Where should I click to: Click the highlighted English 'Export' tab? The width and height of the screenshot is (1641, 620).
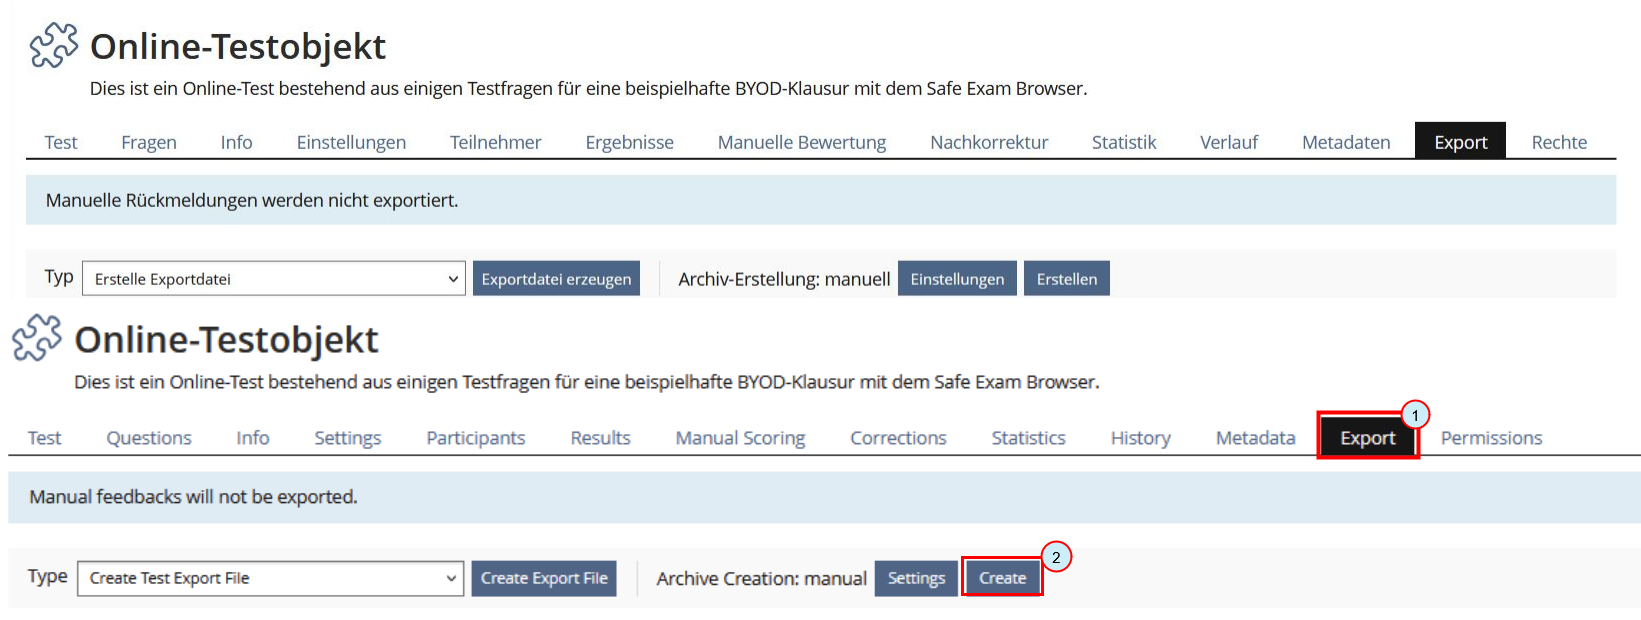1367,438
